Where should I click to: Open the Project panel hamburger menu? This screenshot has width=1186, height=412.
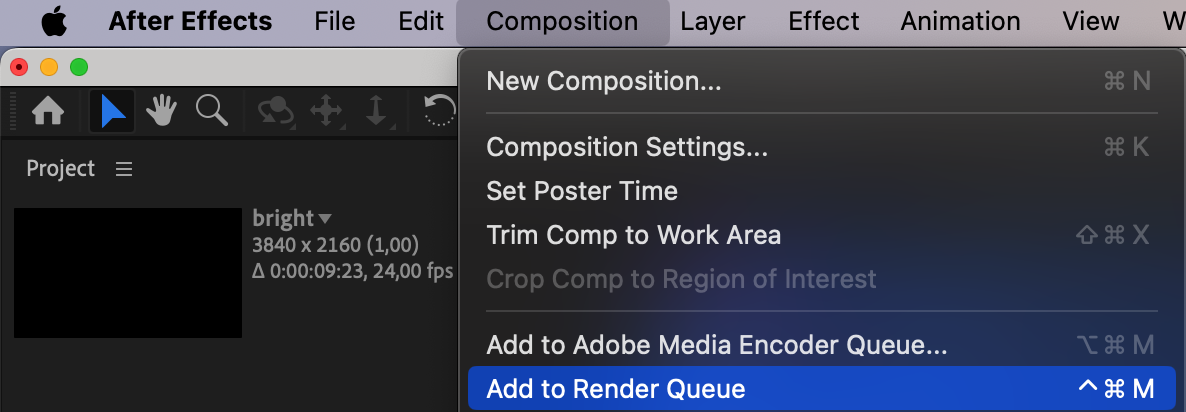coord(124,169)
